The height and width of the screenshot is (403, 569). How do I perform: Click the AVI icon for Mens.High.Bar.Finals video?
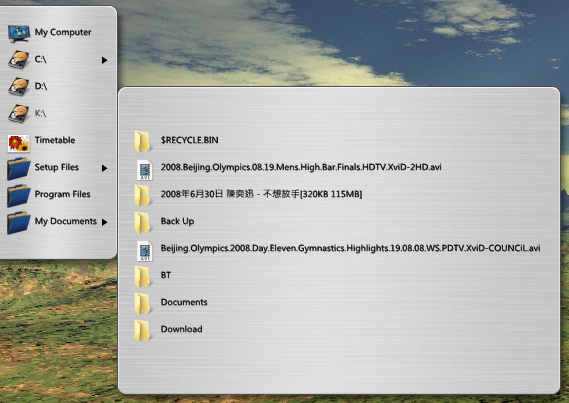[x=145, y=170]
